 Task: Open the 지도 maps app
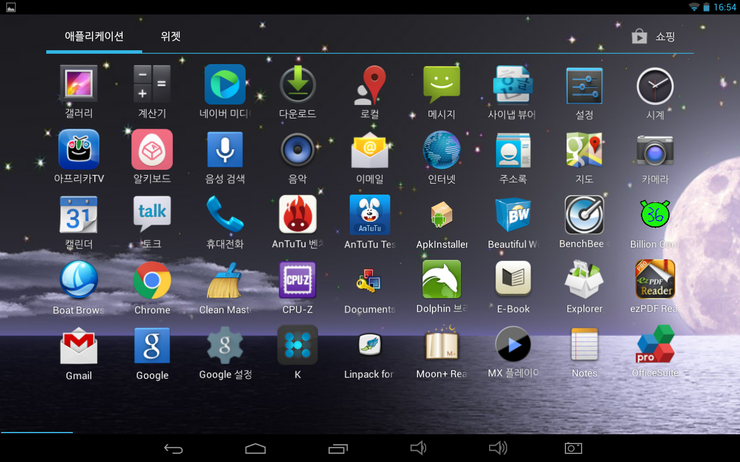[584, 150]
